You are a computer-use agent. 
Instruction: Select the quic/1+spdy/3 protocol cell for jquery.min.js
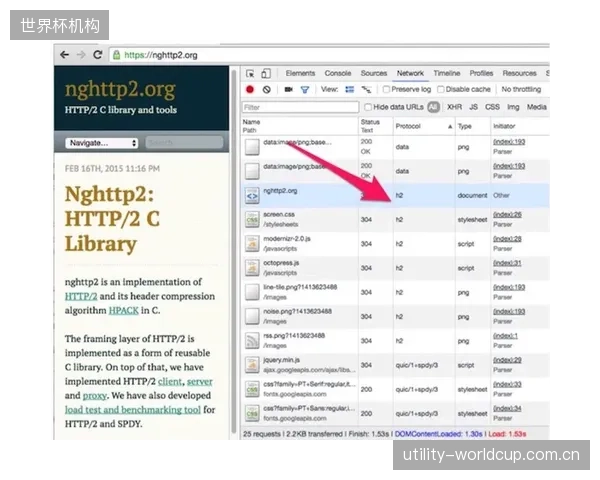(x=416, y=365)
